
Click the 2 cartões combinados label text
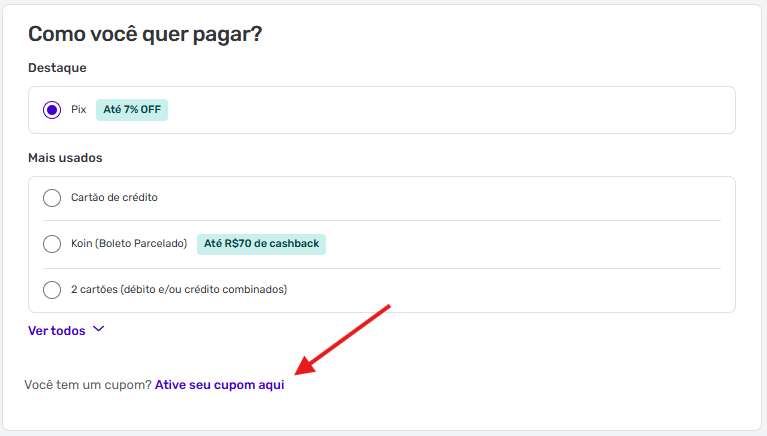179,290
